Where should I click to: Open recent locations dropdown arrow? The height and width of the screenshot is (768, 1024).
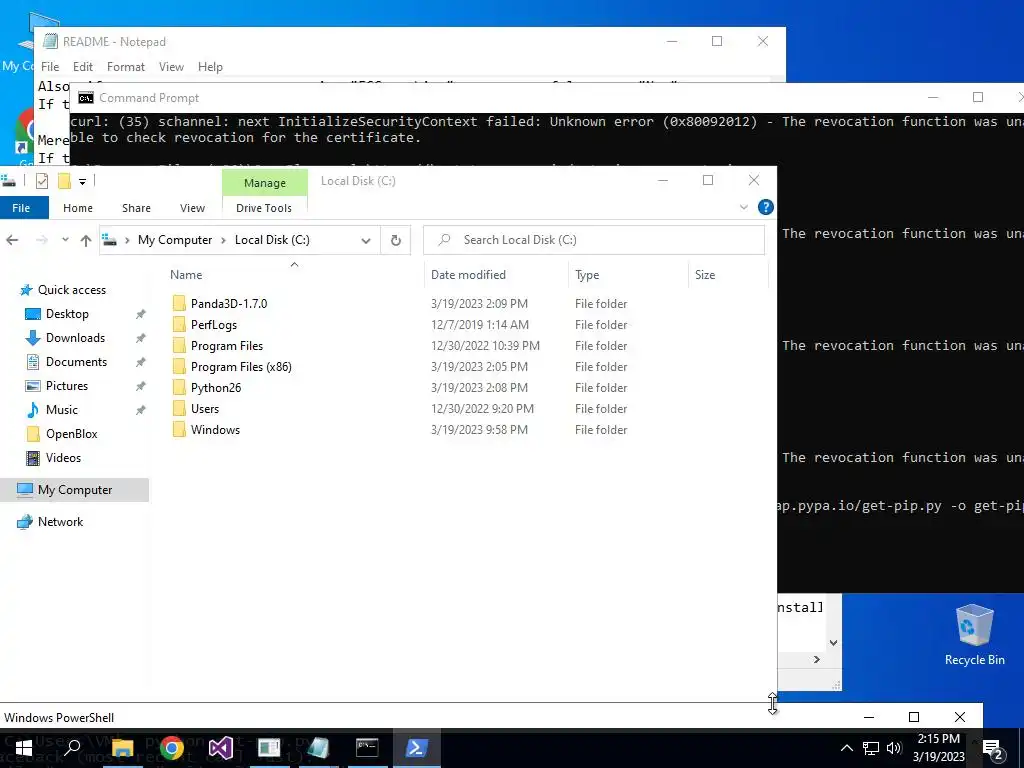pos(65,240)
